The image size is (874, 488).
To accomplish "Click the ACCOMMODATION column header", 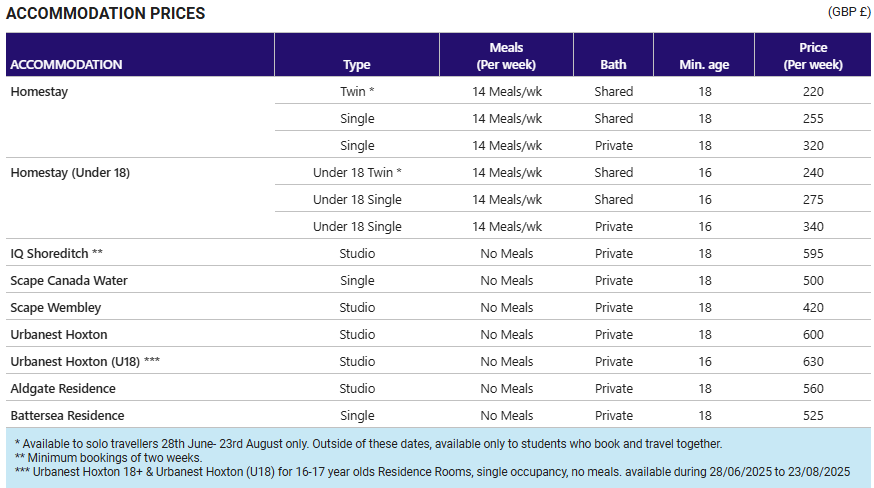I will tap(66, 65).
